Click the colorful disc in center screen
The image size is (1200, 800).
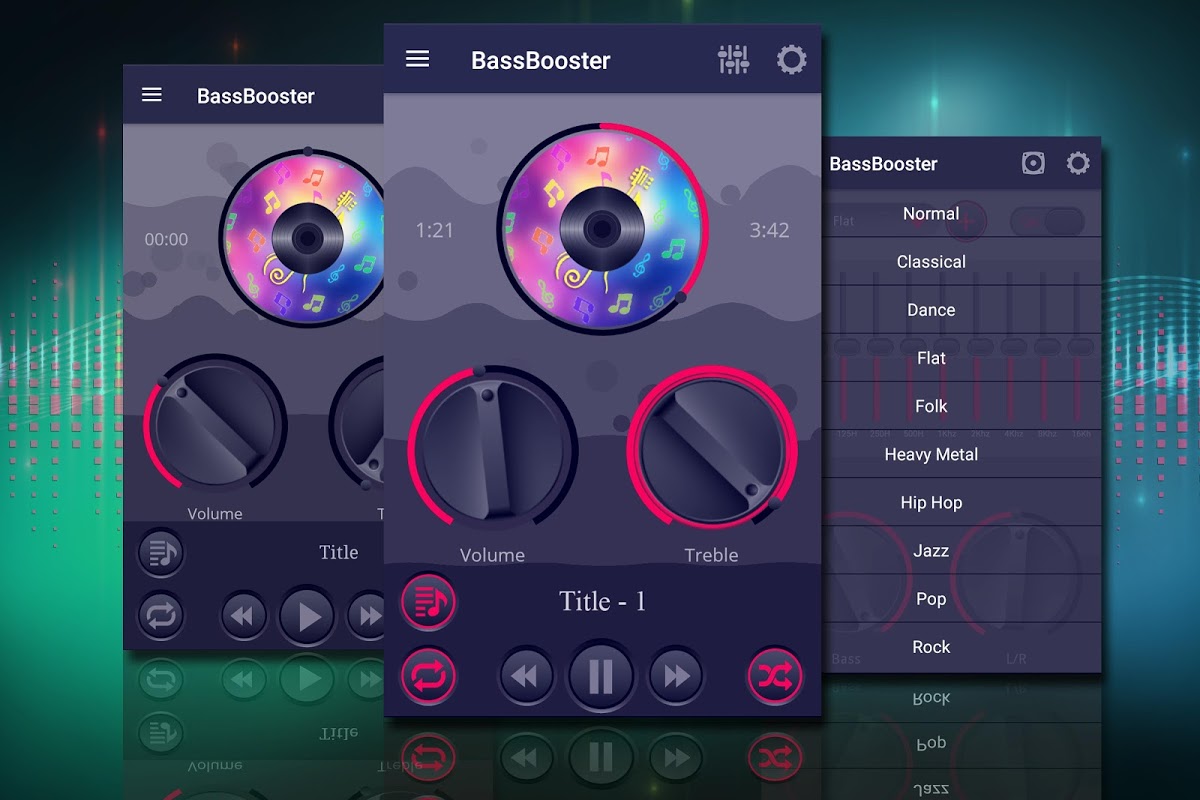601,229
